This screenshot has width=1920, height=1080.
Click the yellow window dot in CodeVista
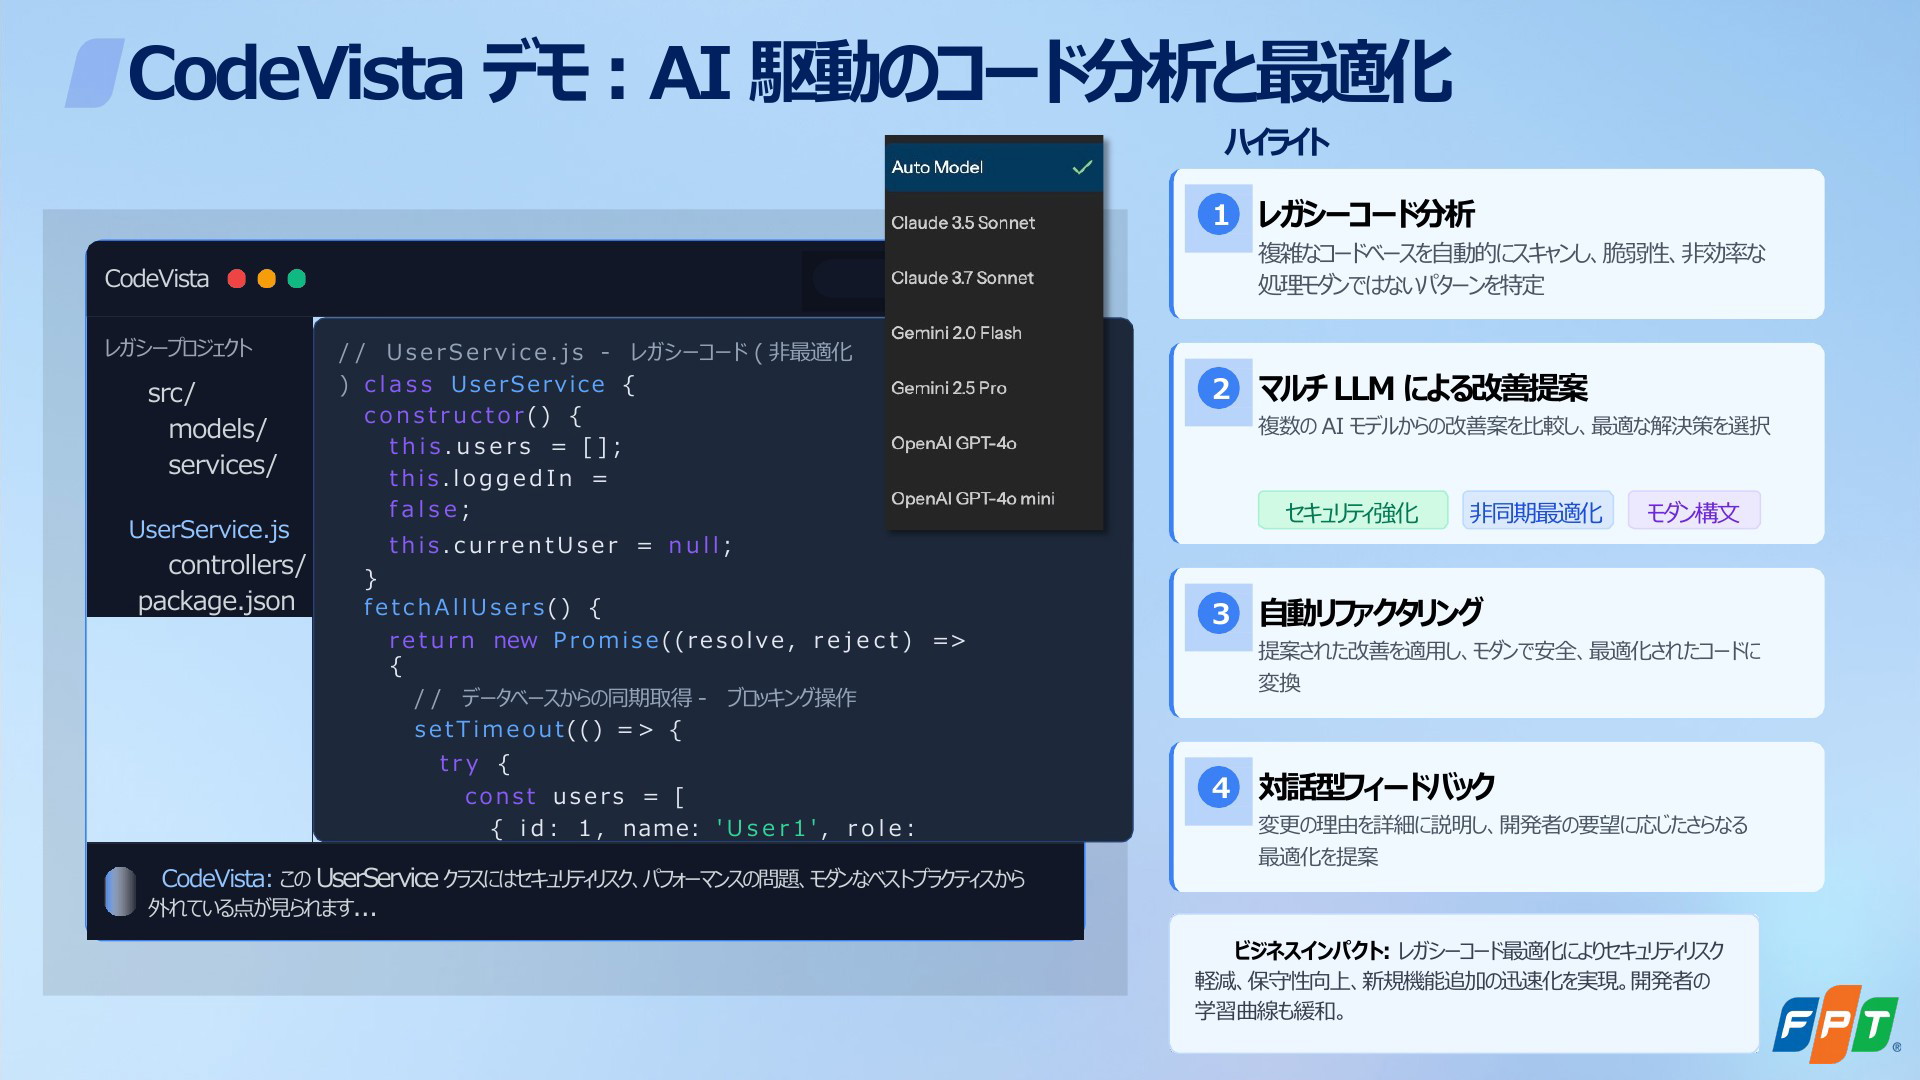[267, 279]
